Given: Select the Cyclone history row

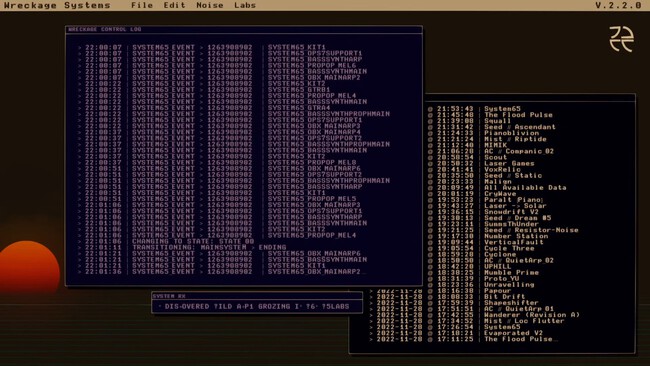Looking at the screenshot, I should coord(472,254).
